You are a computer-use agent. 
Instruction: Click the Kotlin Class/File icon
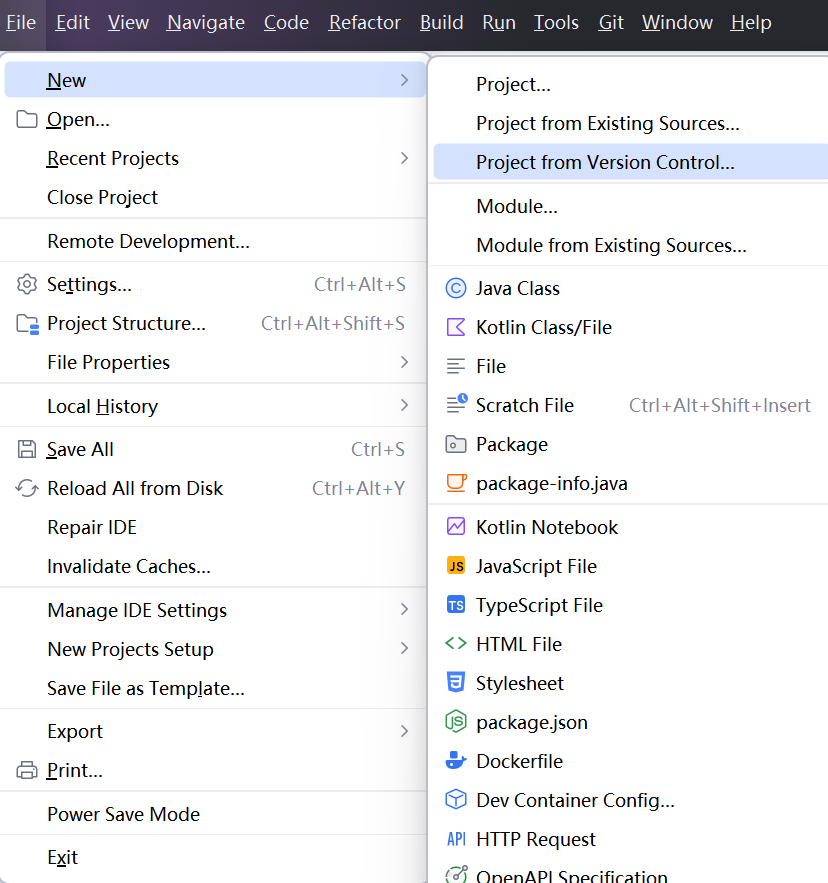tap(456, 327)
